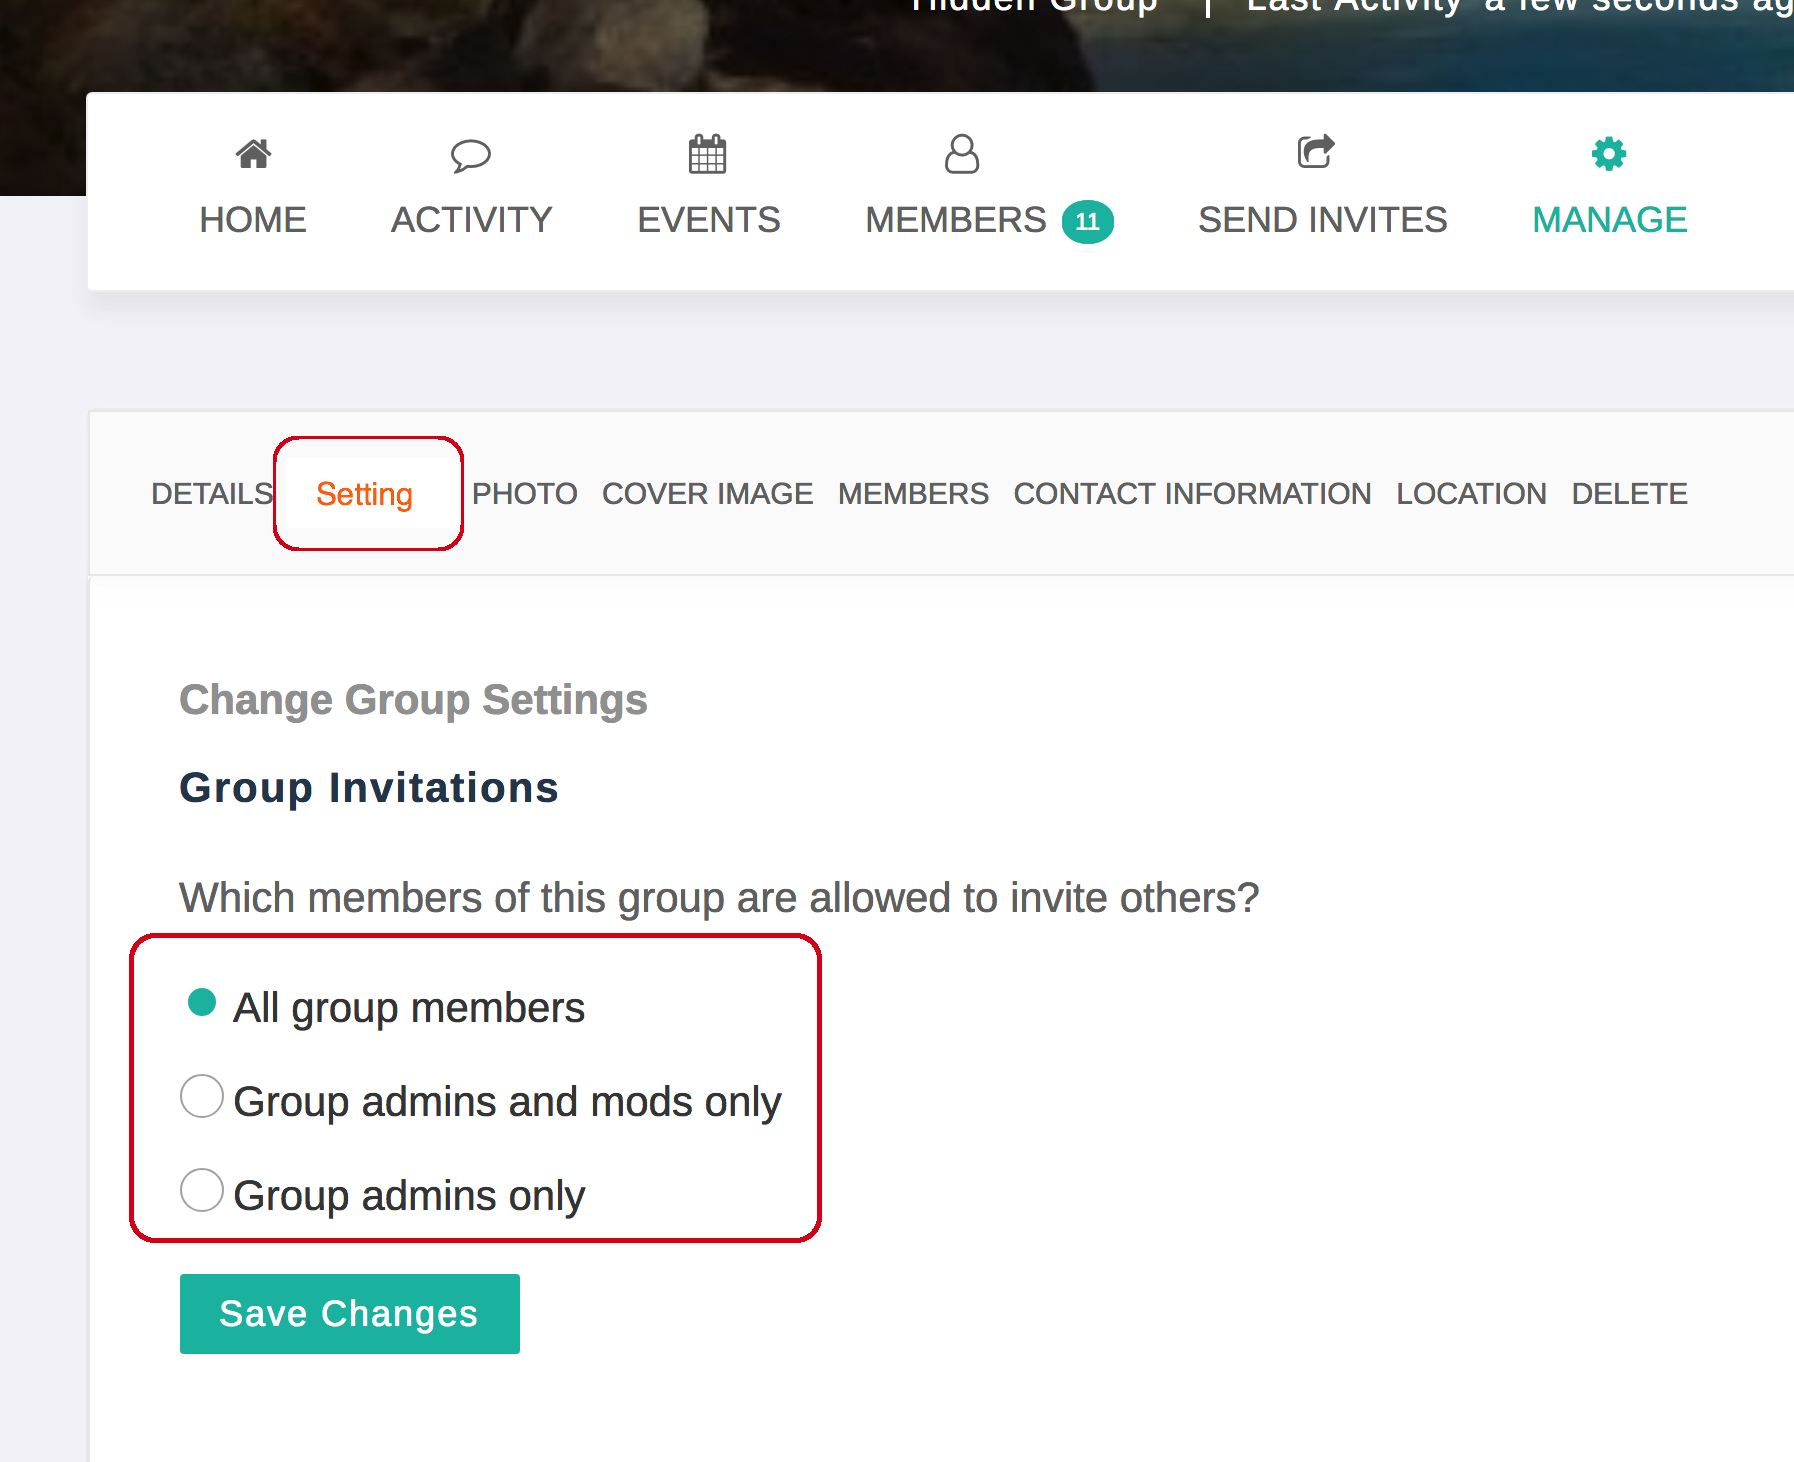Open the Contact Information tab
The width and height of the screenshot is (1794, 1462).
click(1192, 494)
